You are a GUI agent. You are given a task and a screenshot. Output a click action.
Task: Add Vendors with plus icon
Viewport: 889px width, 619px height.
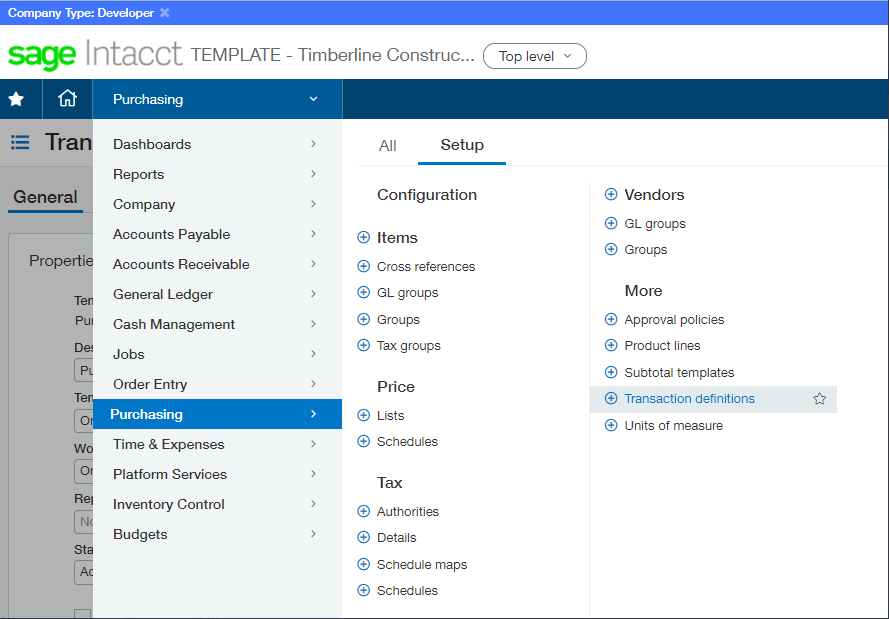point(611,194)
